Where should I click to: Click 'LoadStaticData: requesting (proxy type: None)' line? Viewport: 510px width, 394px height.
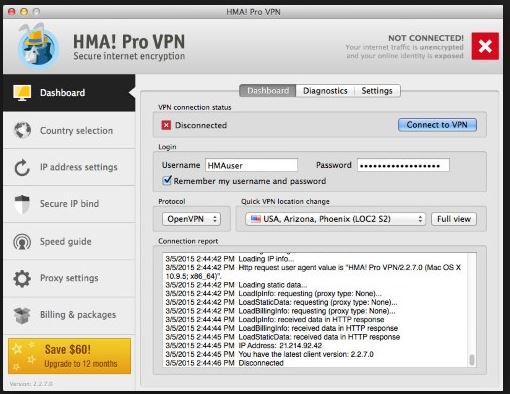pos(281,302)
